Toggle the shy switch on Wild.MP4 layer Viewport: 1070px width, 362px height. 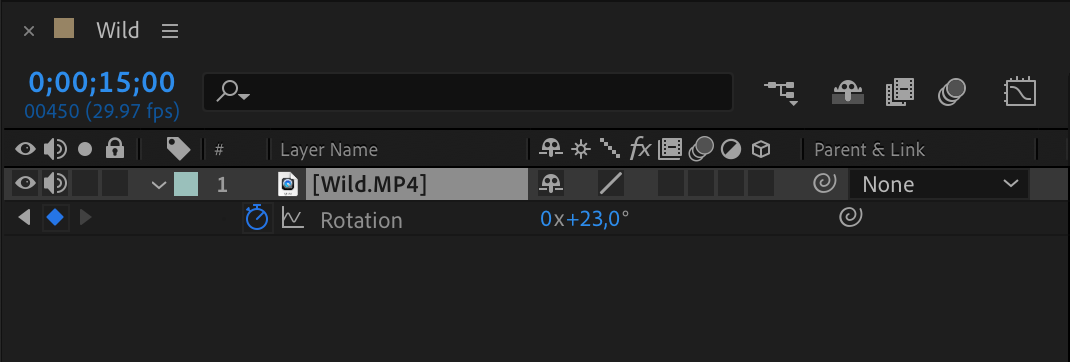[551, 183]
